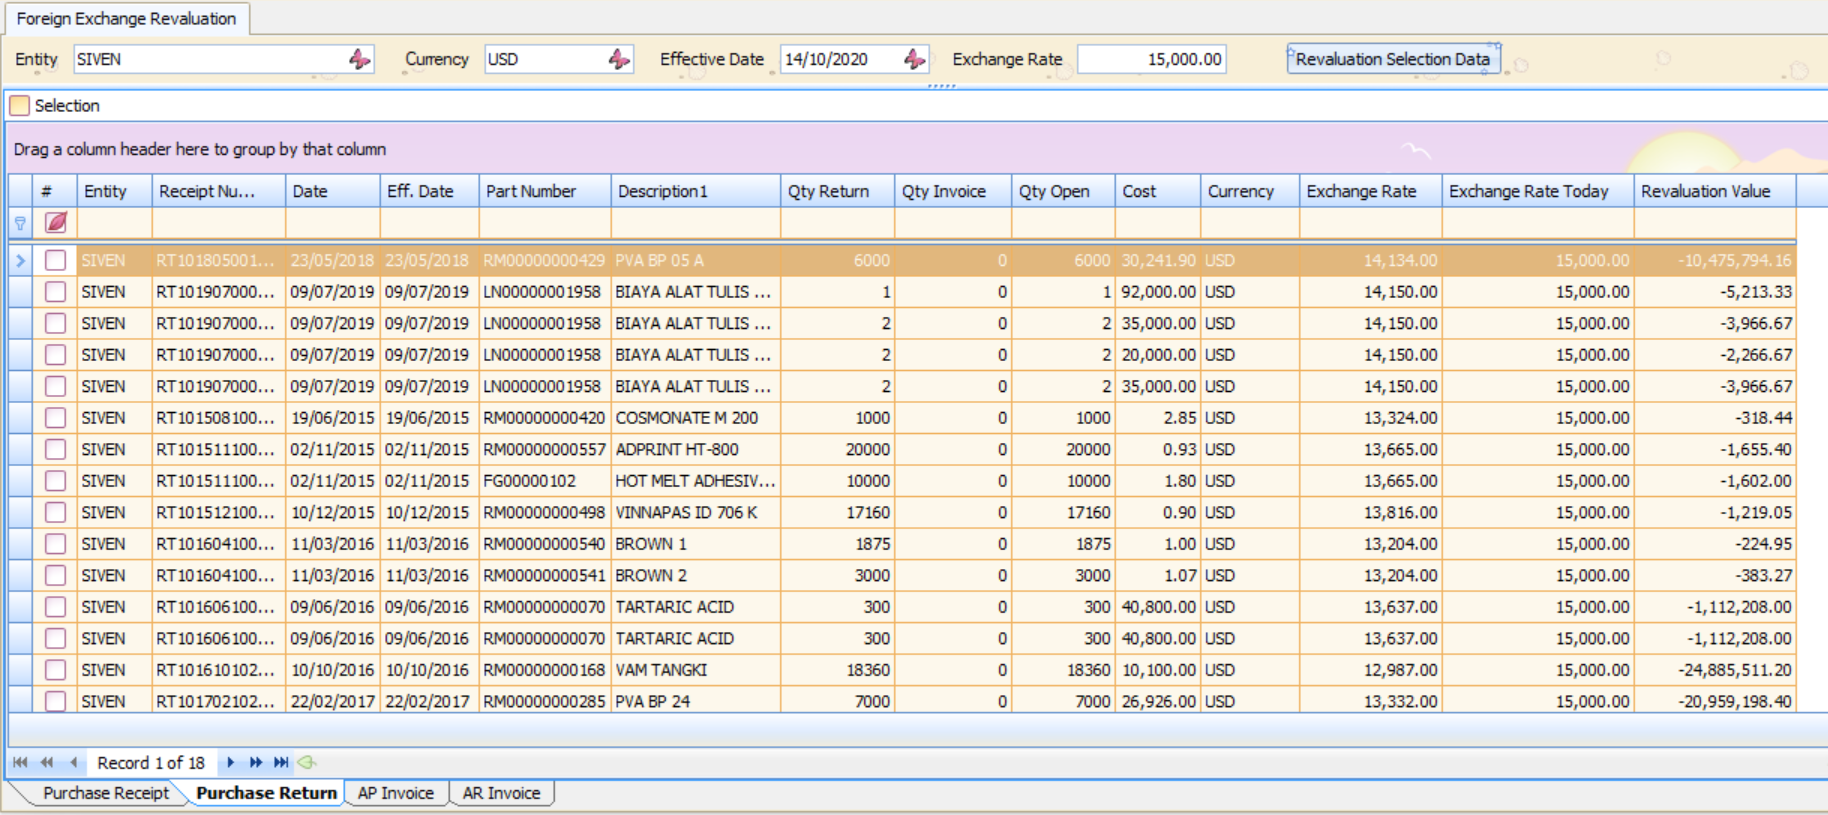This screenshot has height=815, width=1828.
Task: Select the Foreign Exchange Revaluation tab
Action: pyautogui.click(x=126, y=18)
